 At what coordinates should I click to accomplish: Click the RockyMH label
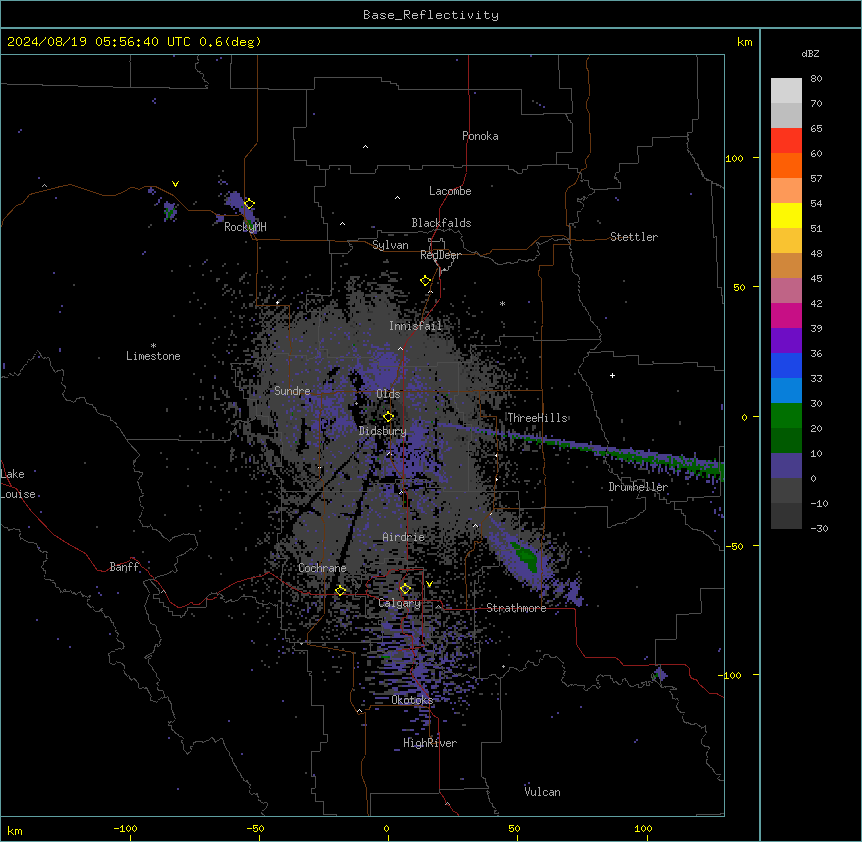point(245,227)
